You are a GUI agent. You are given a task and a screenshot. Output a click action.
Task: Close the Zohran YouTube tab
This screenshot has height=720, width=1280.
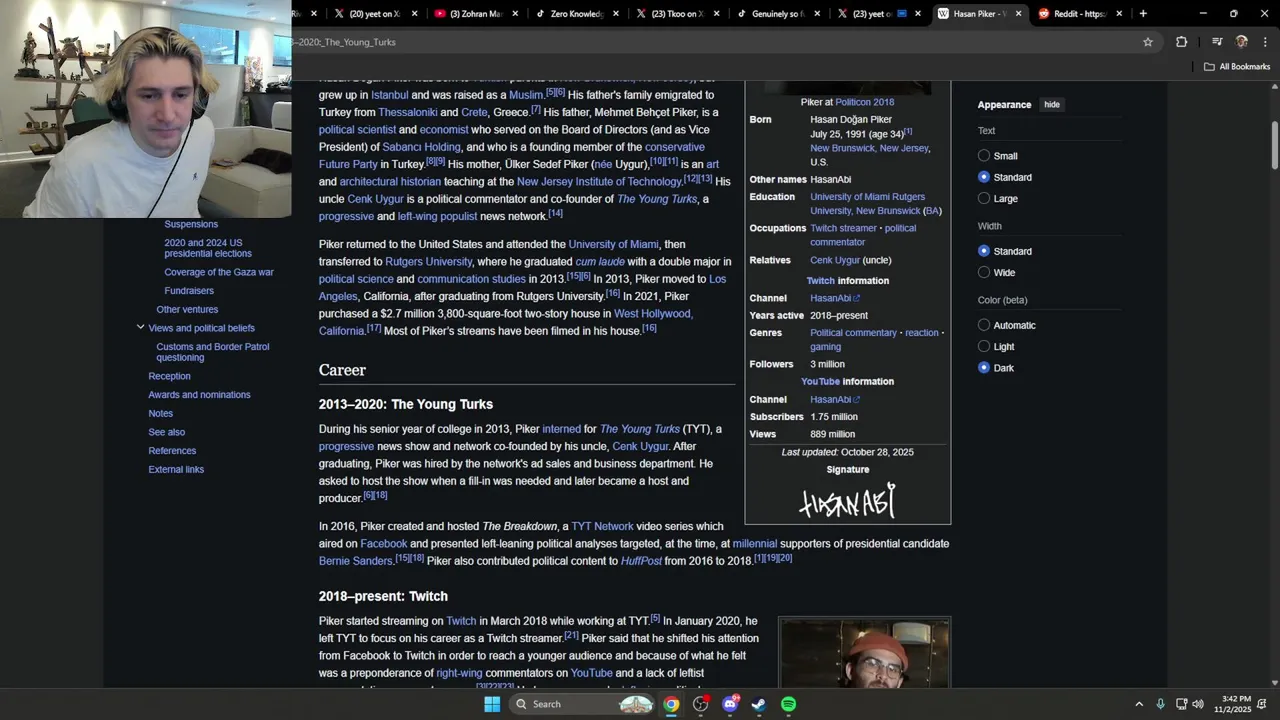pyautogui.click(x=516, y=14)
